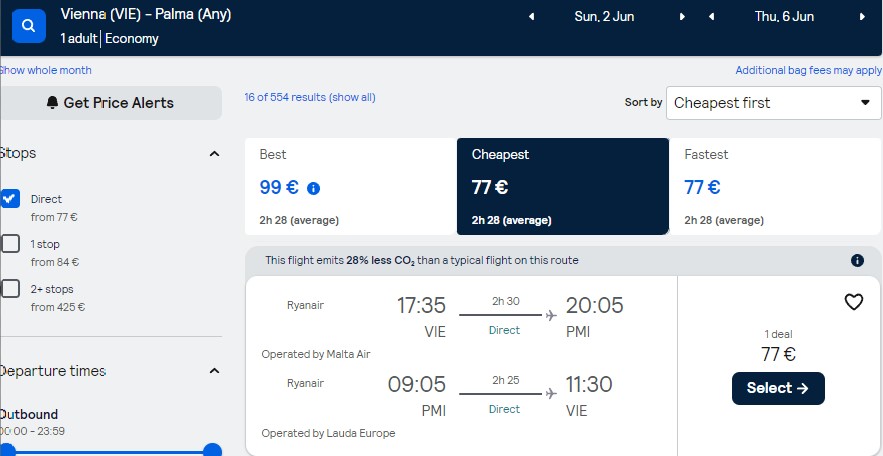Open the Sort by Cheapest first dropdown
Viewport: 883px width, 456px height.
tap(773, 103)
